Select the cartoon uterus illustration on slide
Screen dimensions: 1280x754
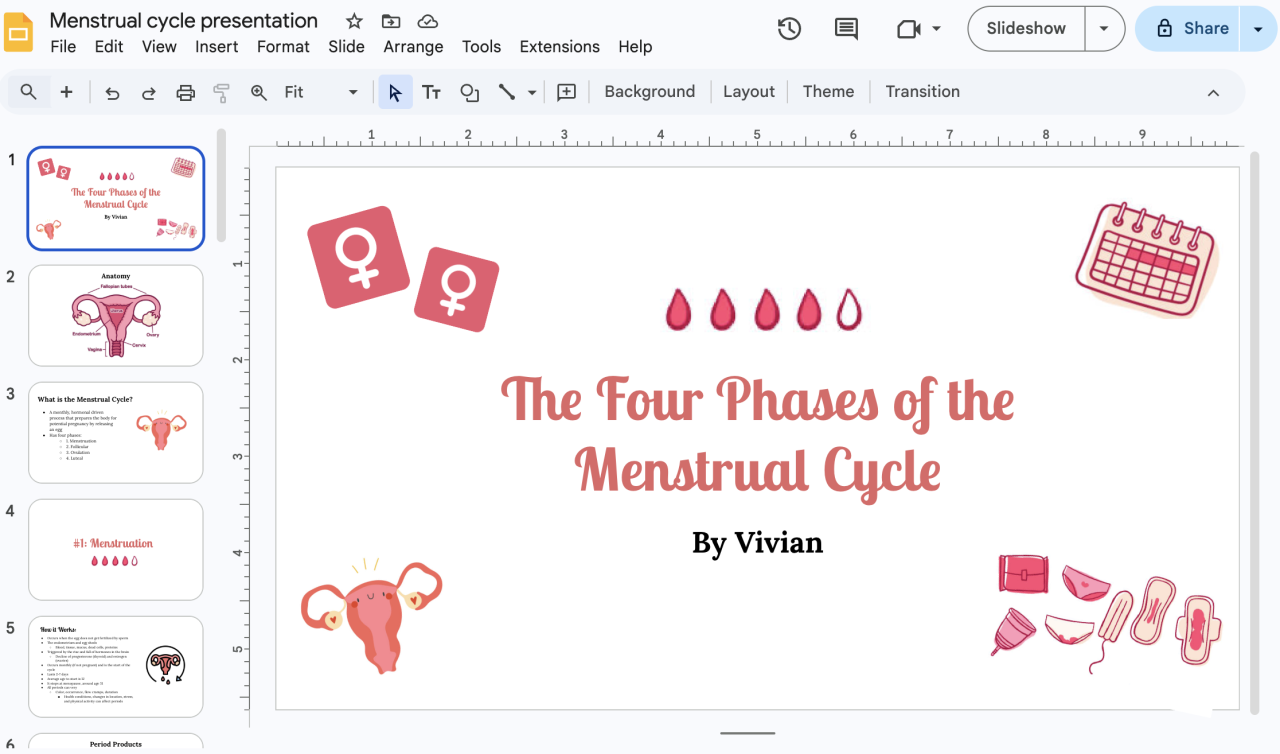pos(371,615)
